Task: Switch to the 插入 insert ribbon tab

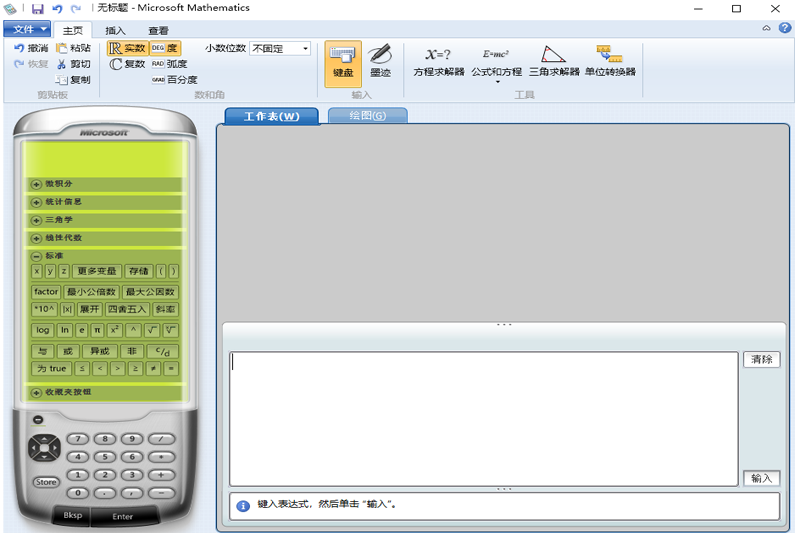Action: point(115,30)
